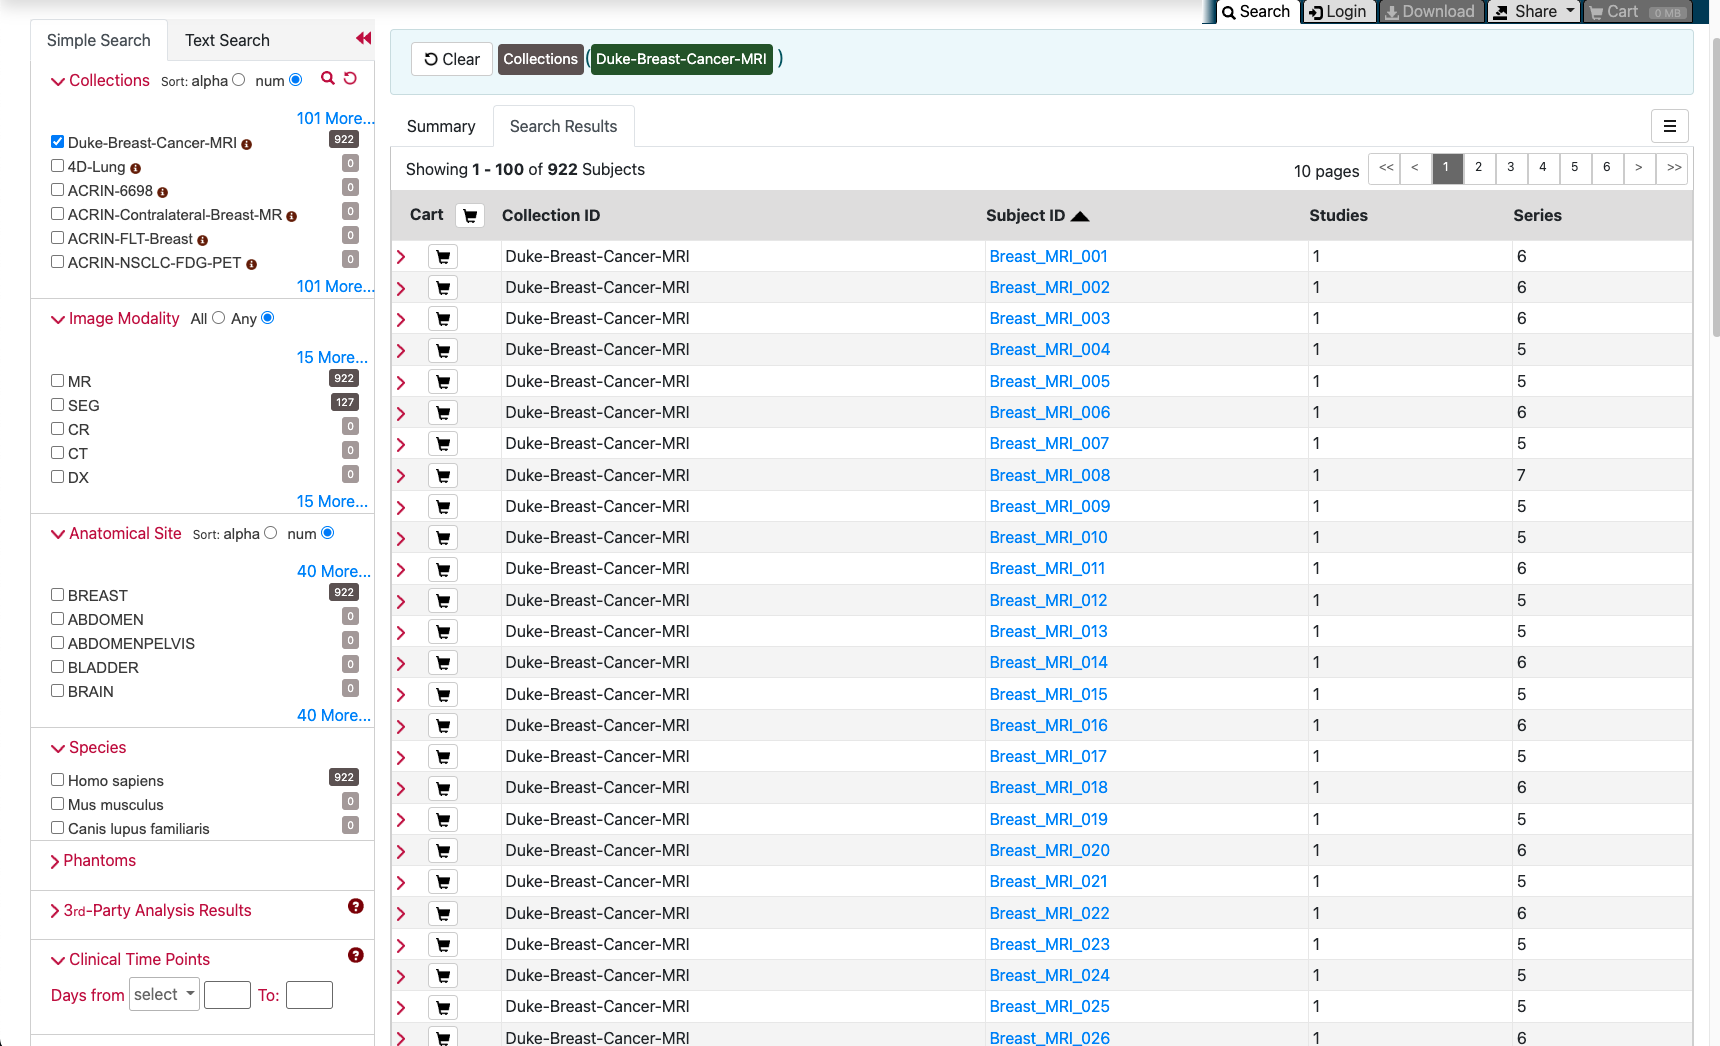Viewport: 1720px width, 1046px height.
Task: Switch to the Summary tab
Action: coord(440,127)
